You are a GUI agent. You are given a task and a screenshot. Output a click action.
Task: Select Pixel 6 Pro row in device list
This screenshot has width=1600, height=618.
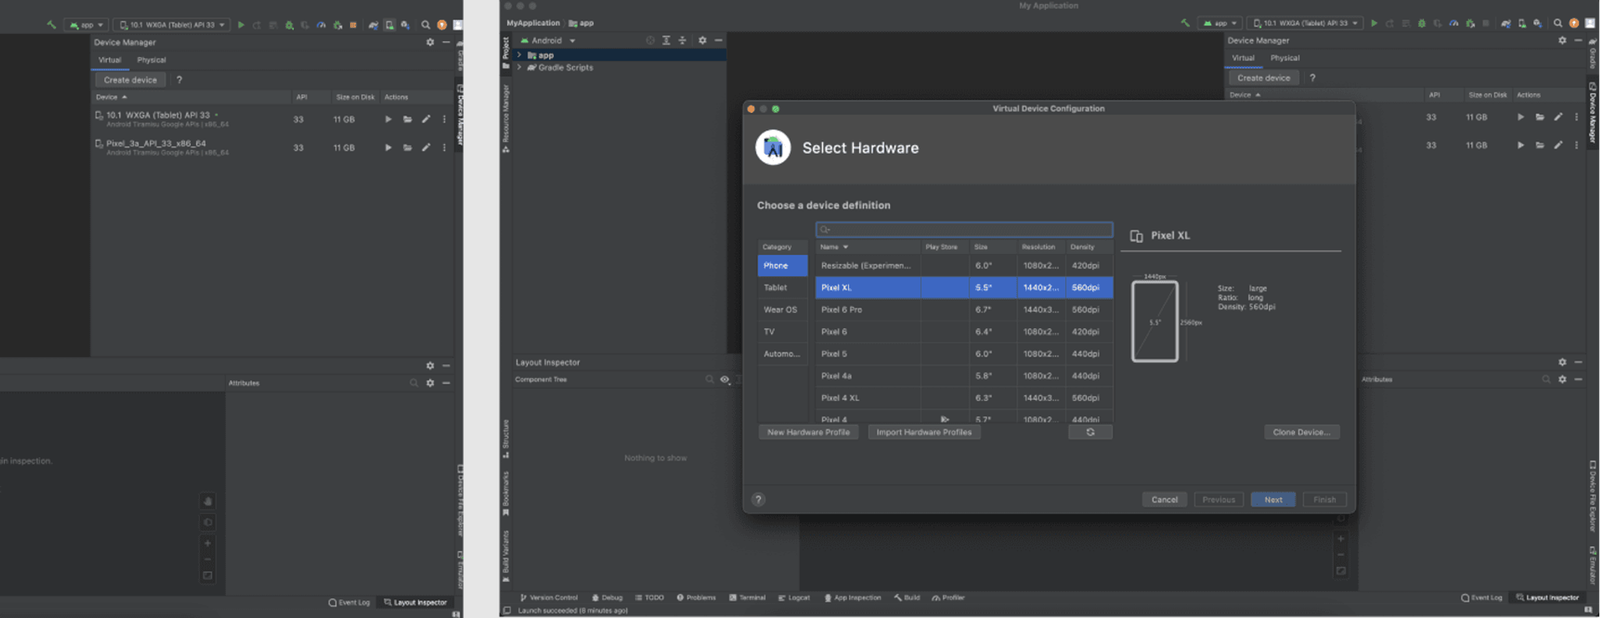(964, 309)
